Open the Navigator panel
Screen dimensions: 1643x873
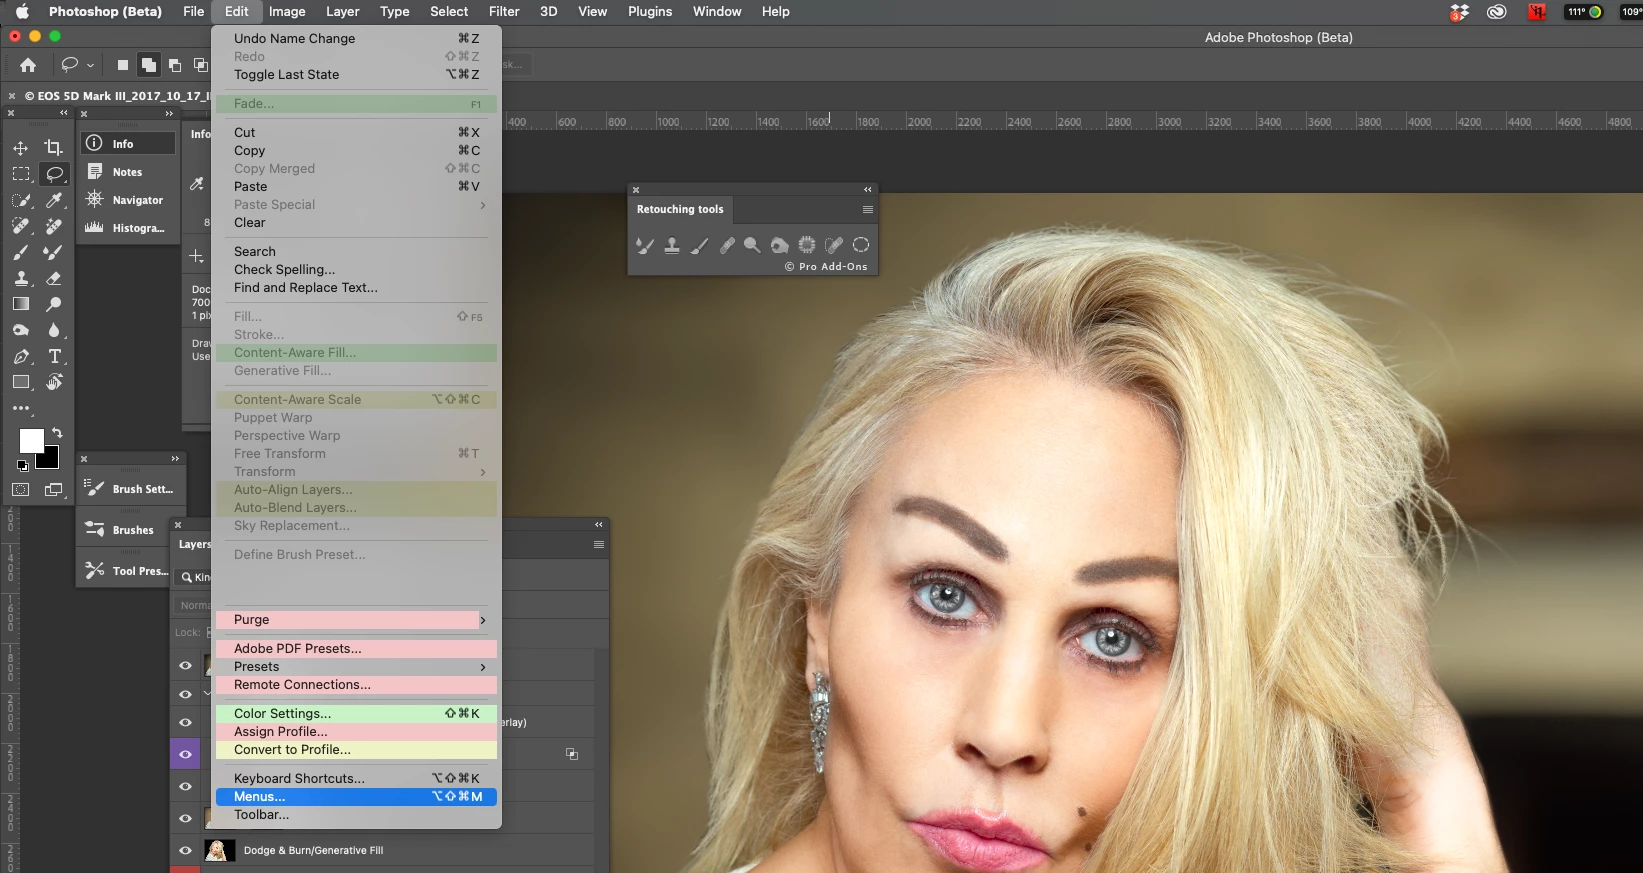coord(128,200)
